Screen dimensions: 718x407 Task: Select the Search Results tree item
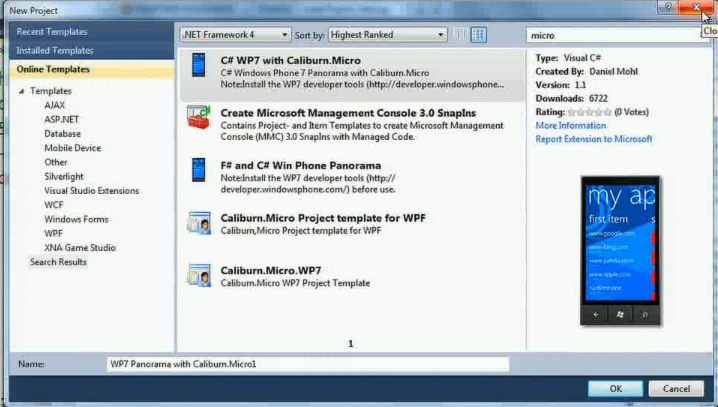(58, 262)
